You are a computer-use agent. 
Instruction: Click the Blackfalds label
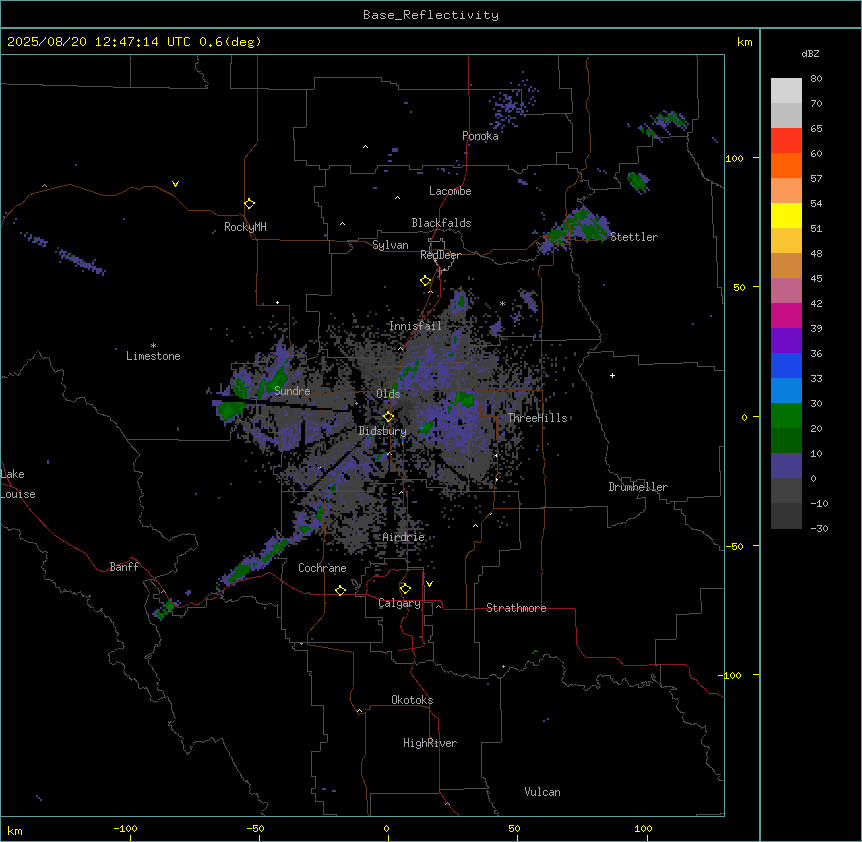pyautogui.click(x=441, y=223)
